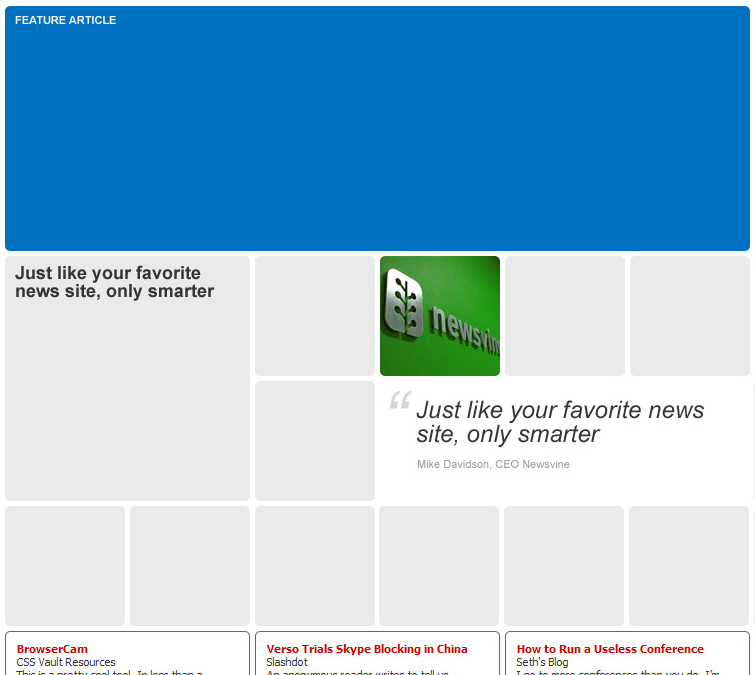Click the large grey quotation mark icon

point(400,402)
